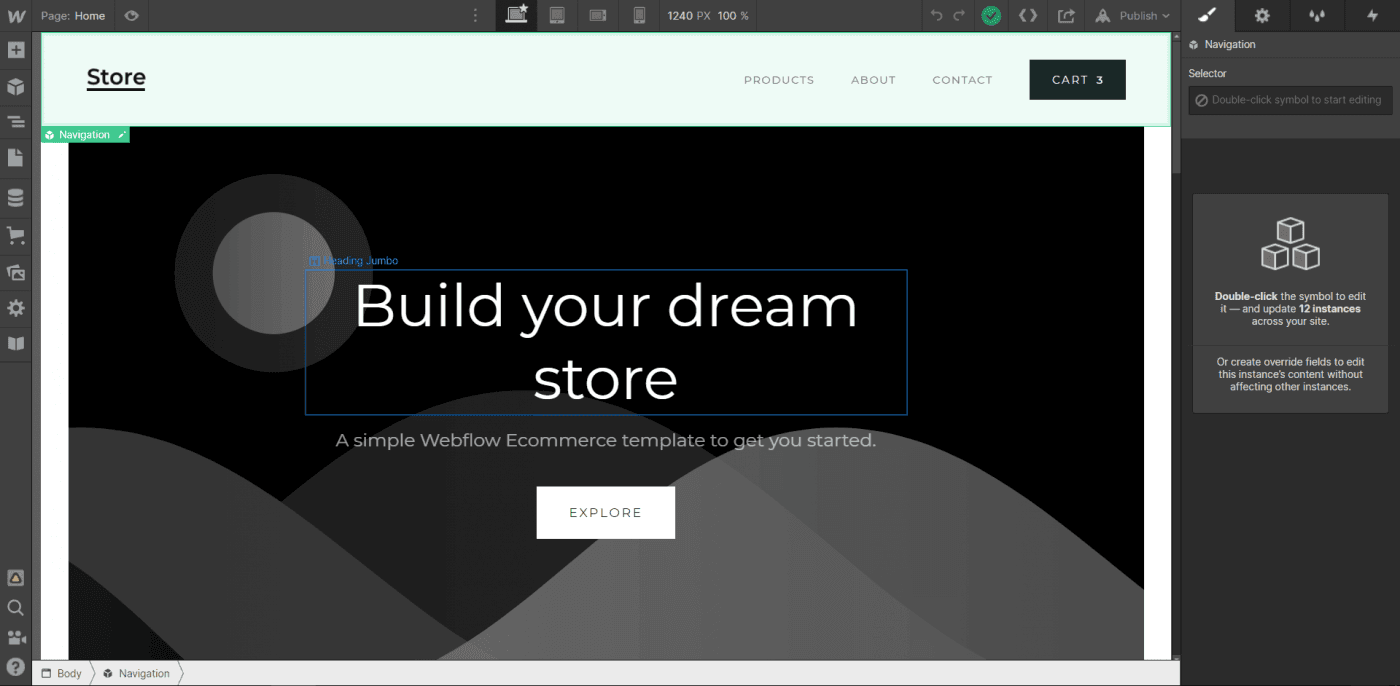This screenshot has width=1400, height=686.
Task: Switch to Tablet breakpoint
Action: pyautogui.click(x=557, y=16)
